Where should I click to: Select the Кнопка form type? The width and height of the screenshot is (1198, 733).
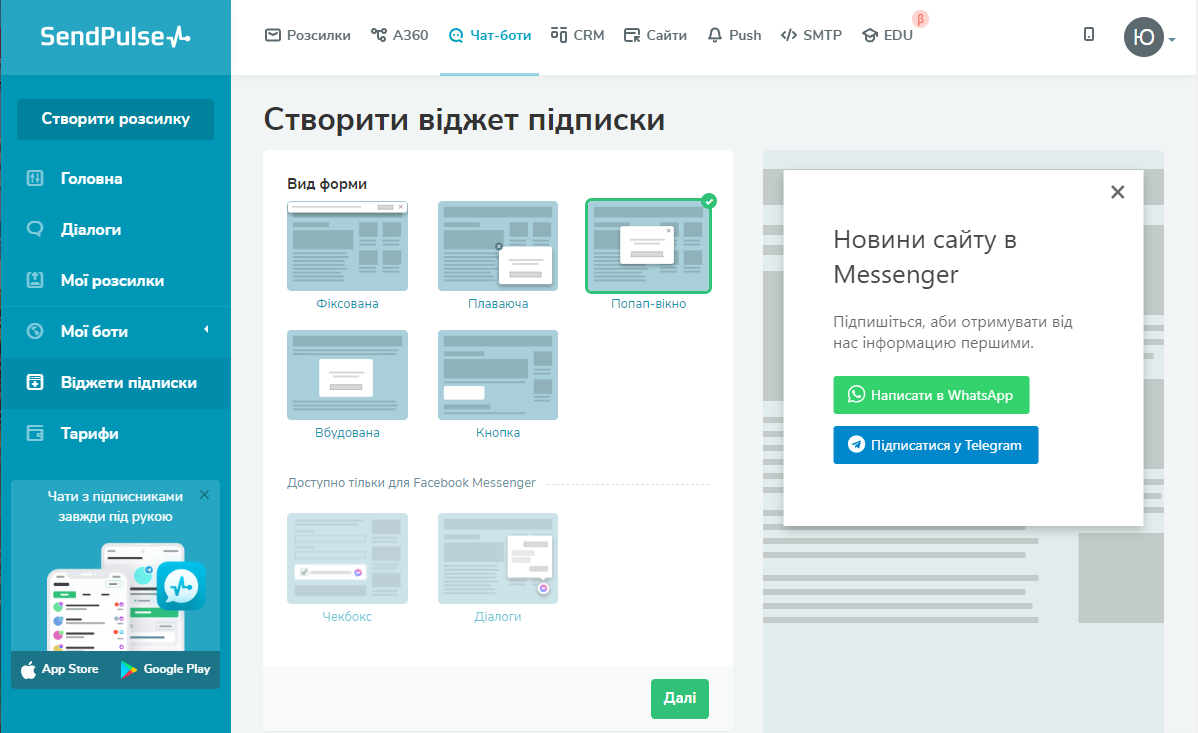point(498,375)
